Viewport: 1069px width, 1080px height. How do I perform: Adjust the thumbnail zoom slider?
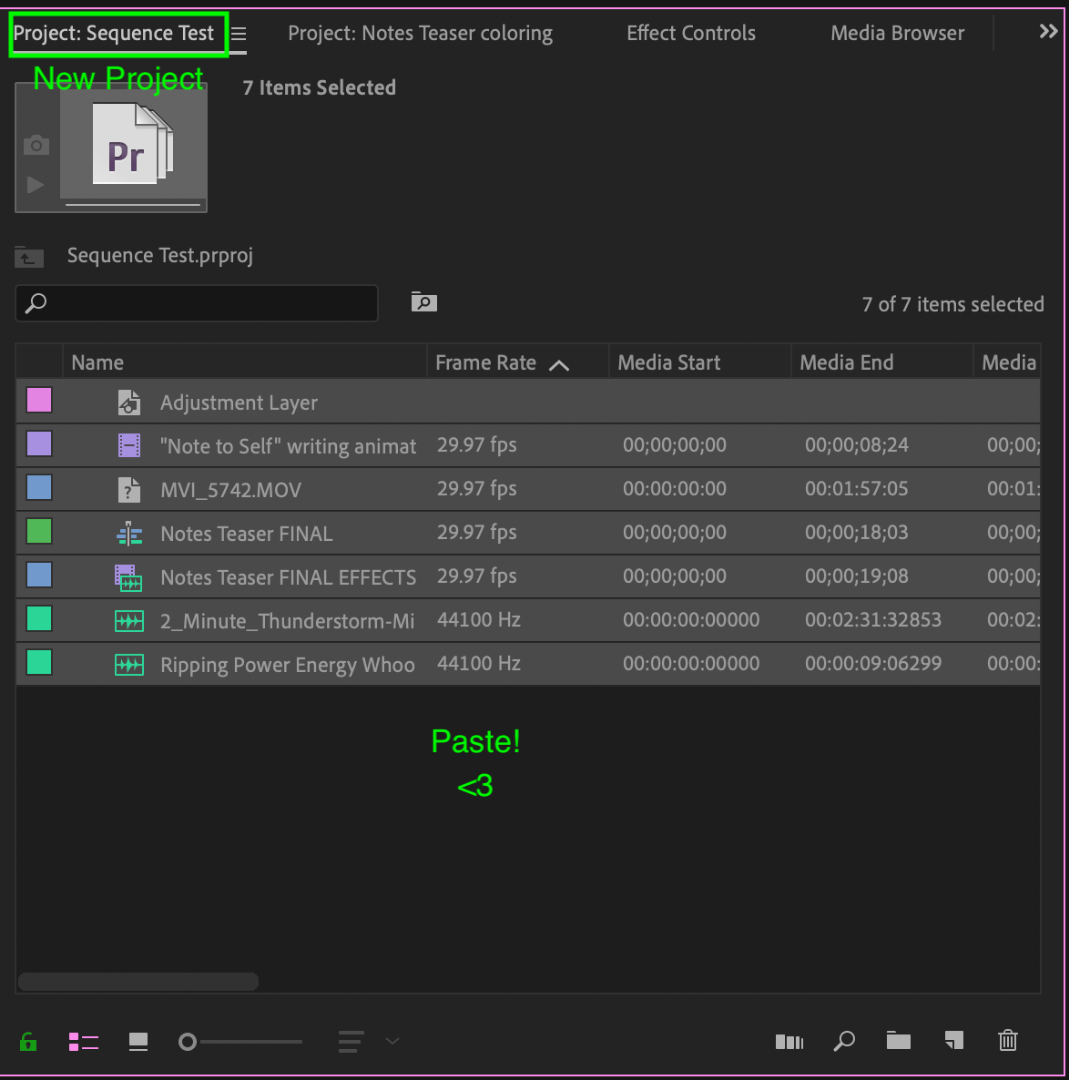(x=239, y=1041)
